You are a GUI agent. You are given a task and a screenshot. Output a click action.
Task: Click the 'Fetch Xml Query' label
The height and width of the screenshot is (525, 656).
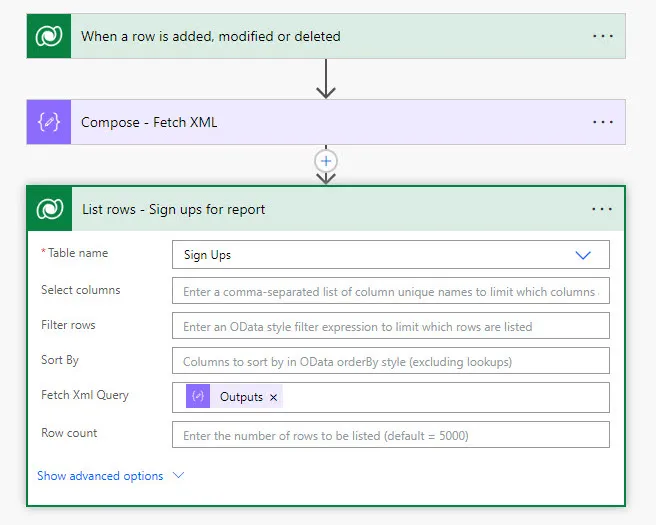coord(85,395)
